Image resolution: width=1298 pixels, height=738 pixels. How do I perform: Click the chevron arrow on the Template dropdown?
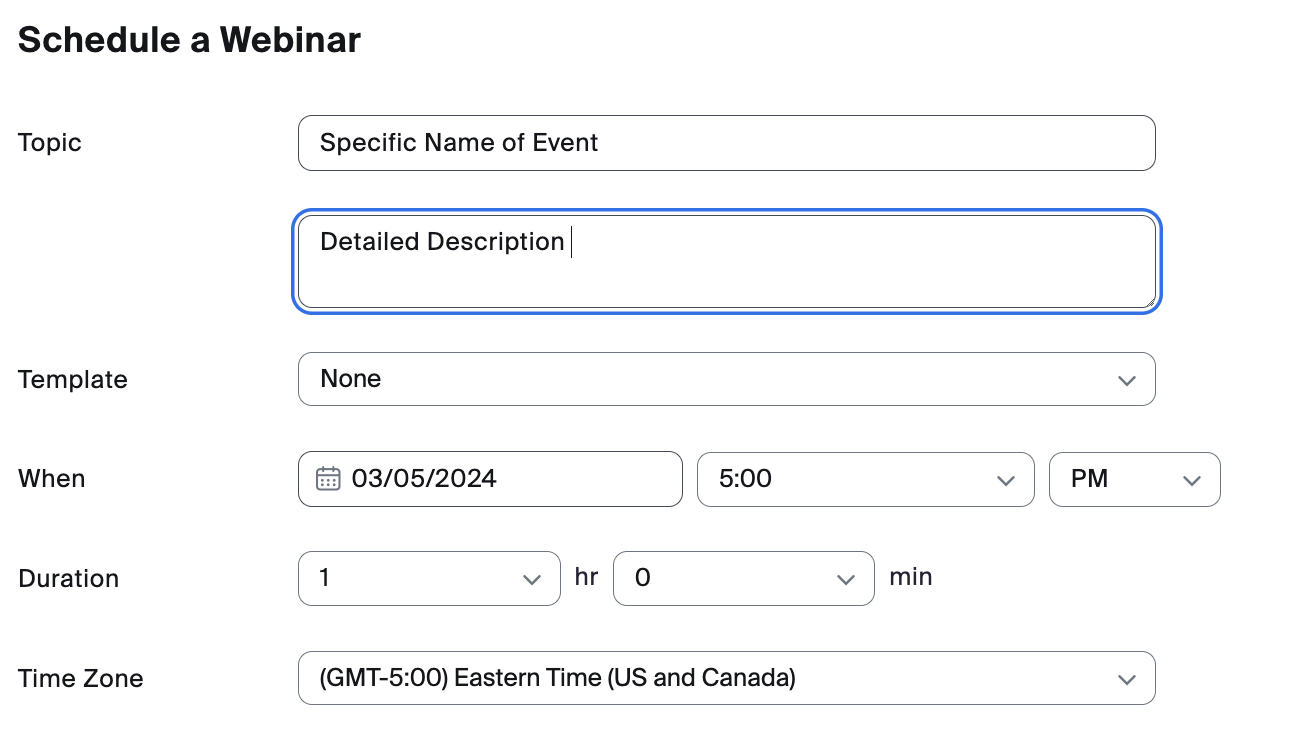pos(1127,380)
